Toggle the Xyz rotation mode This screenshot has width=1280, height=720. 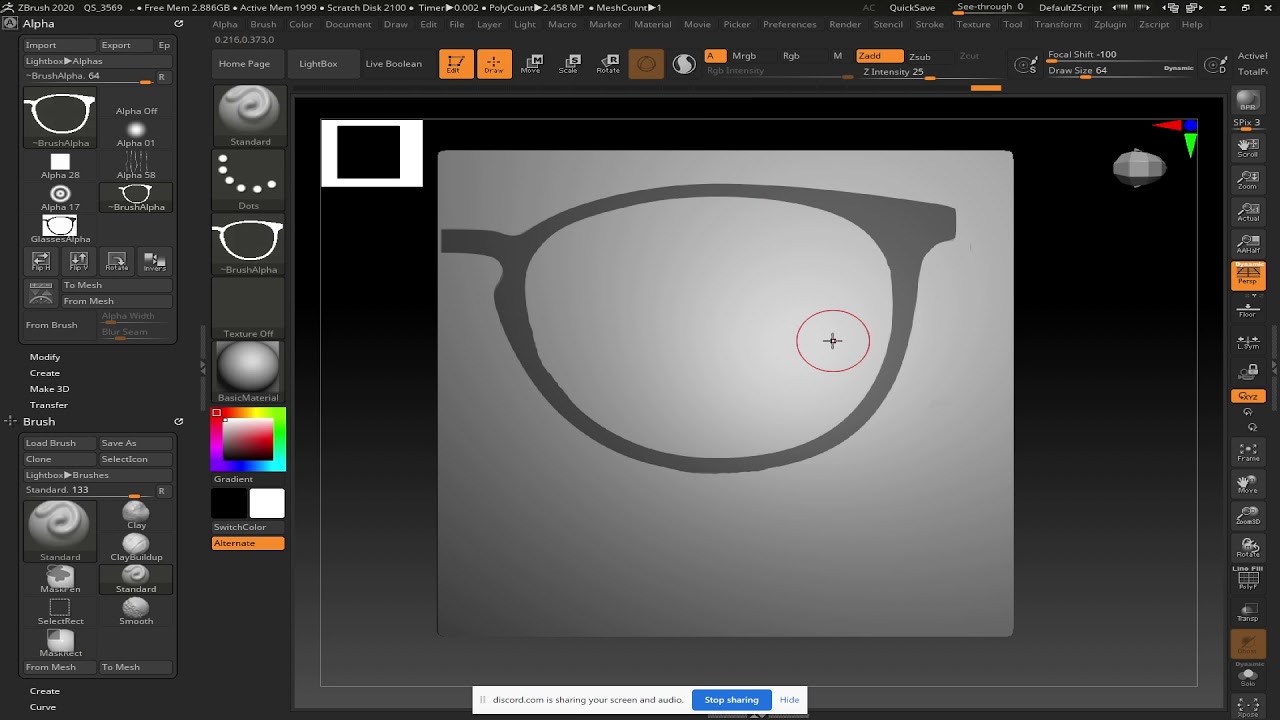1248,397
